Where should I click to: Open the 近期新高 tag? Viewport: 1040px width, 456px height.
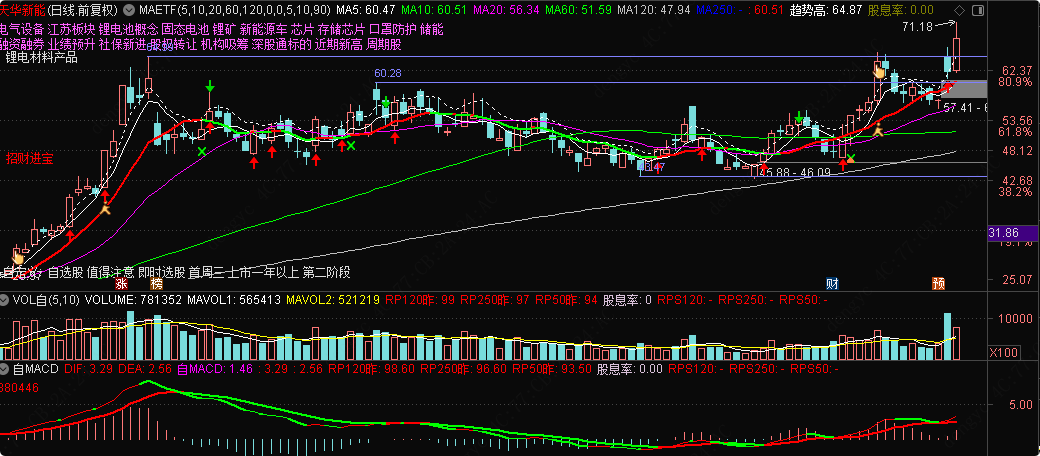click(338, 44)
